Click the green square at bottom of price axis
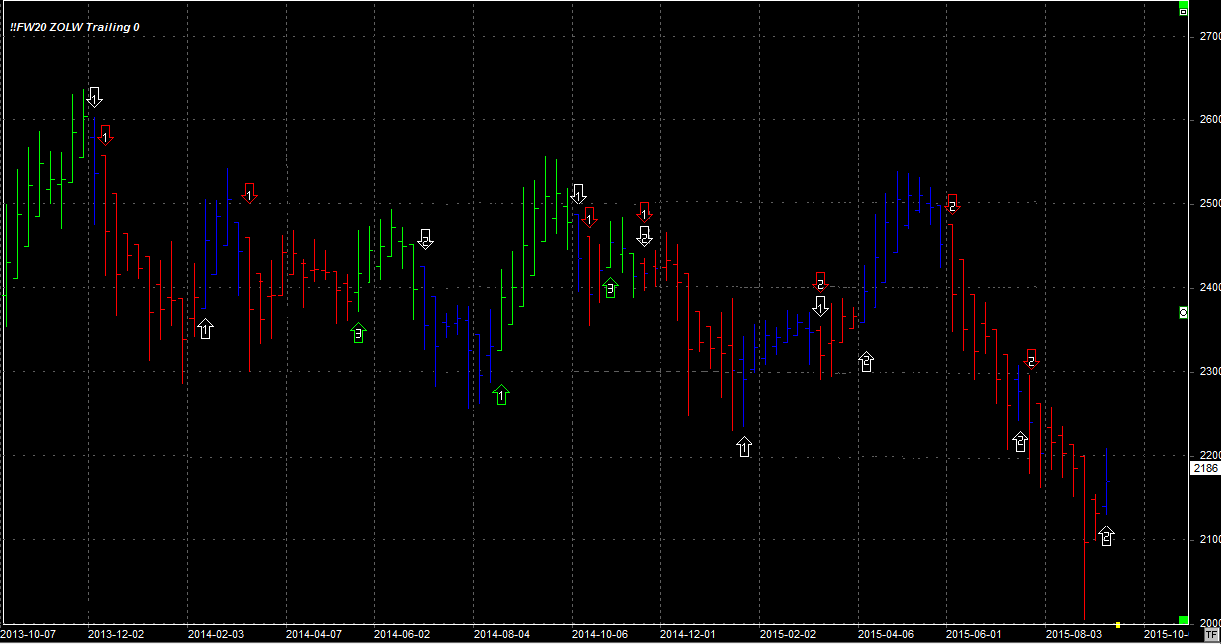 [x=1183, y=620]
